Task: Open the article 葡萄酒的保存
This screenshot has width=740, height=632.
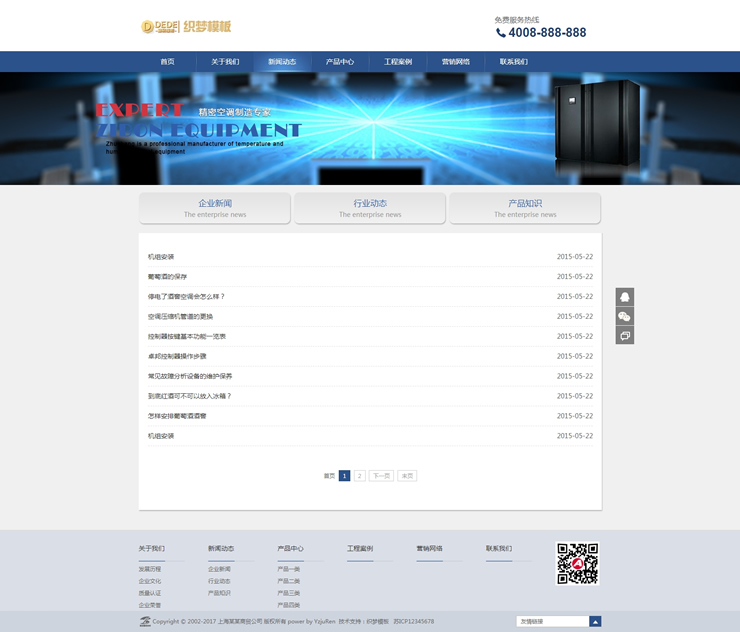Action: tap(167, 277)
